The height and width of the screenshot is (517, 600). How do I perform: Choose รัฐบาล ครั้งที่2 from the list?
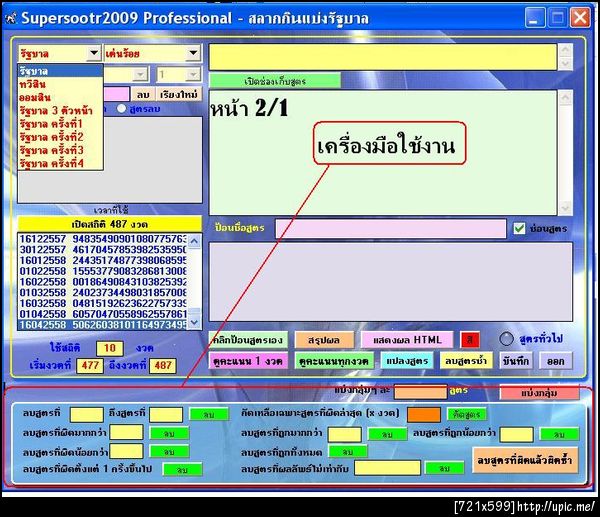pyautogui.click(x=60, y=137)
